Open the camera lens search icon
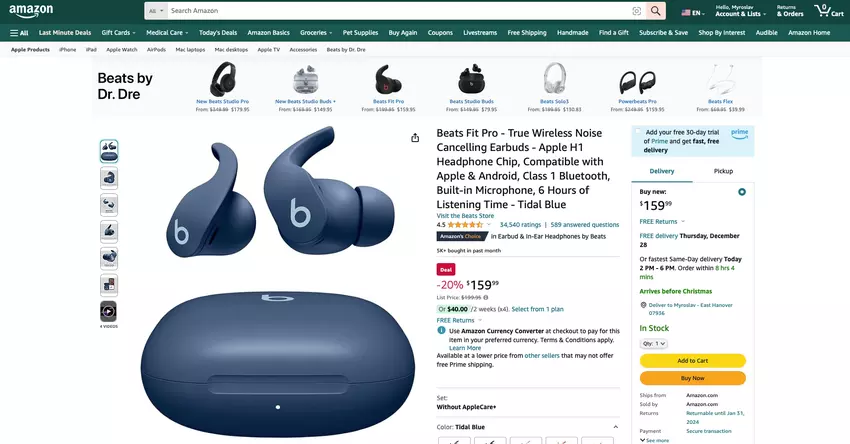Viewport: 850px width, 444px height. click(x=636, y=11)
